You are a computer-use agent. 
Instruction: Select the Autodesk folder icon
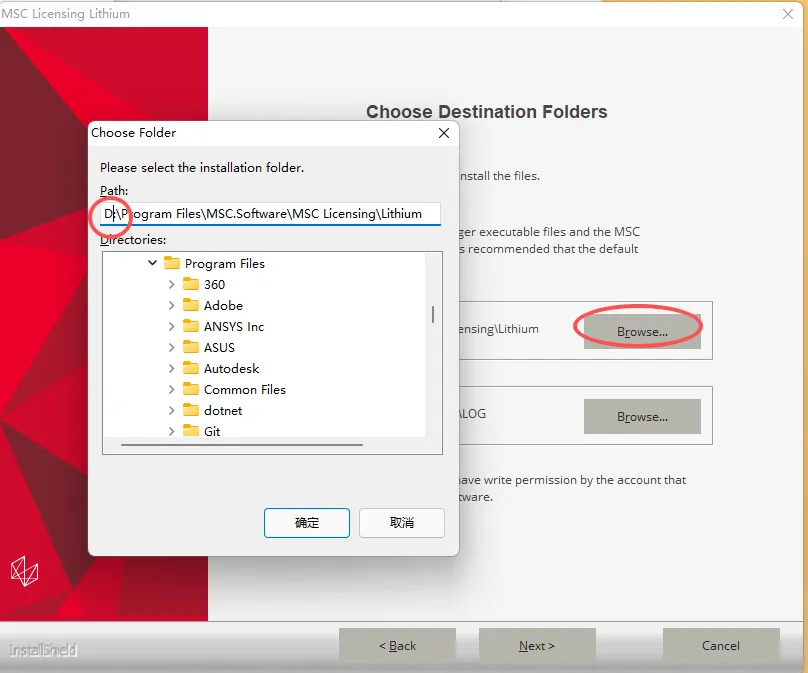coord(191,368)
